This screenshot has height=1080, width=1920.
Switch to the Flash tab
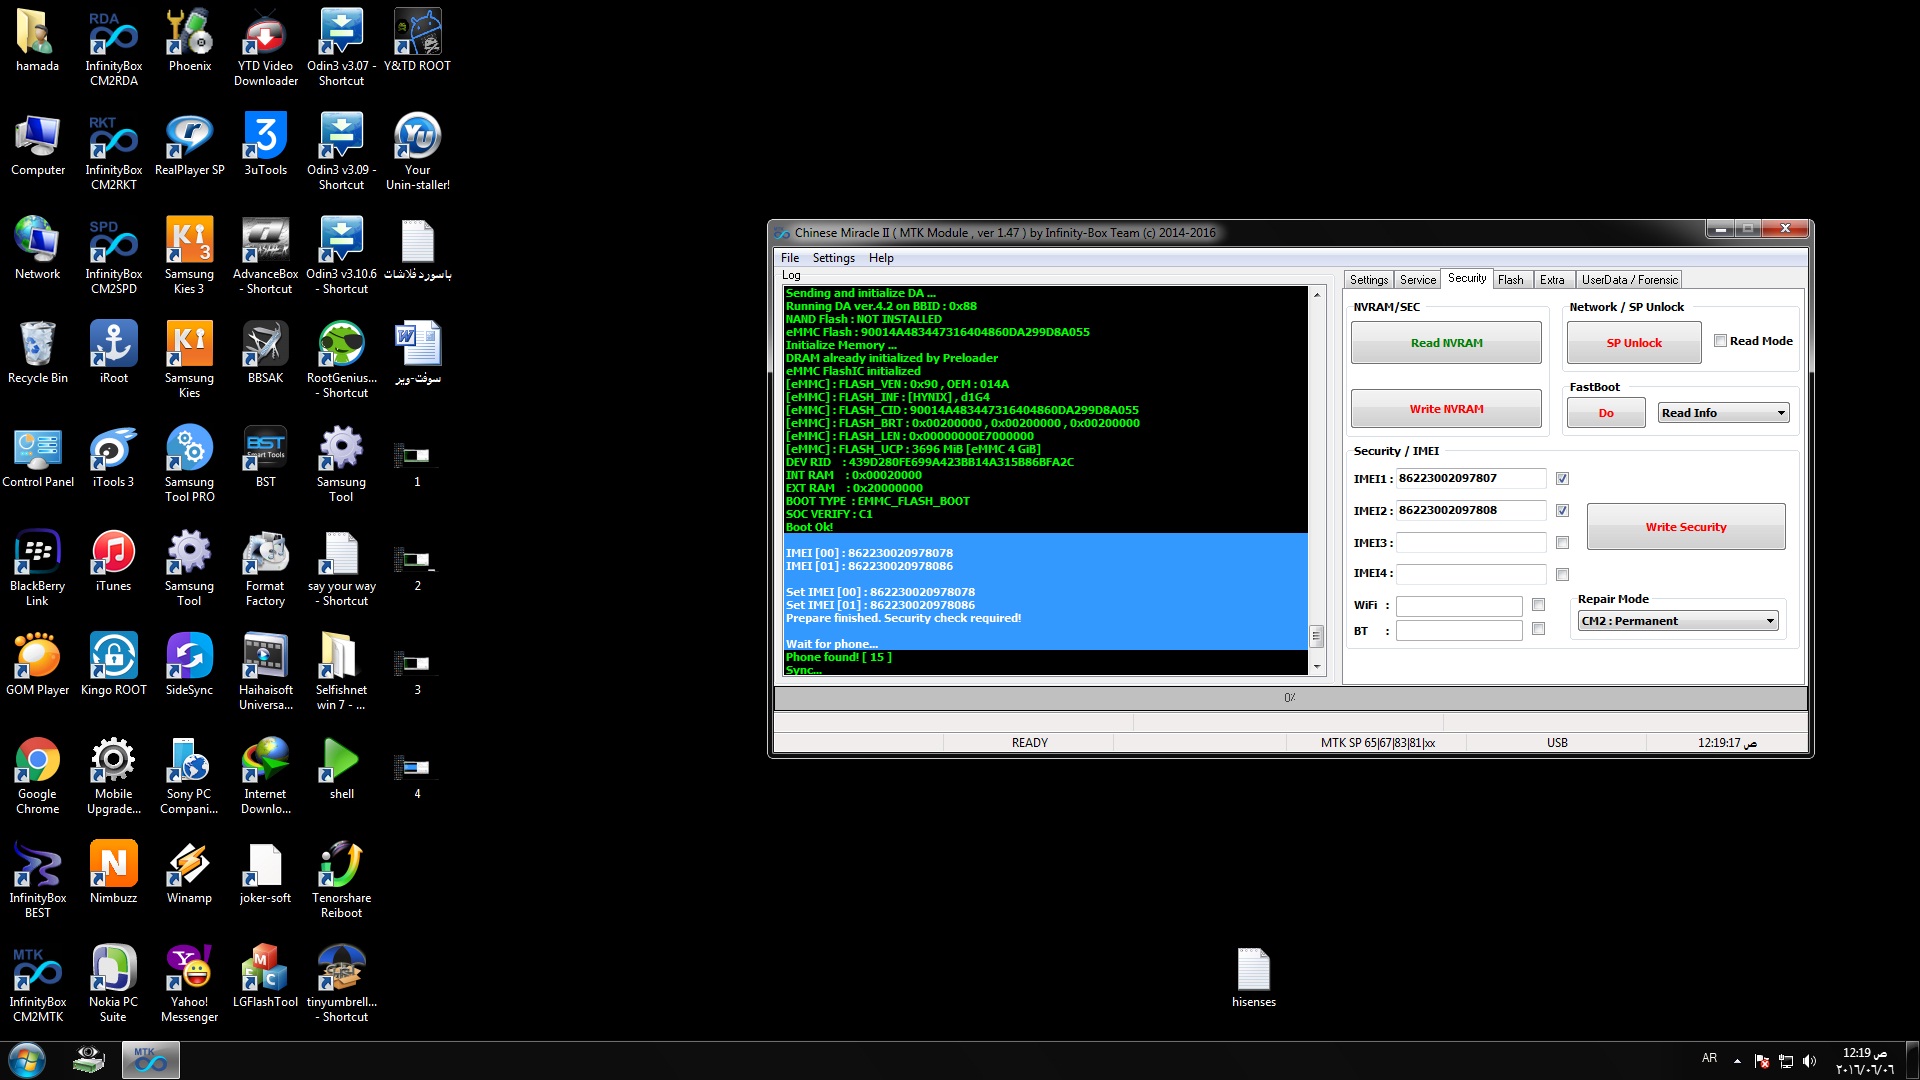[x=1511, y=280]
